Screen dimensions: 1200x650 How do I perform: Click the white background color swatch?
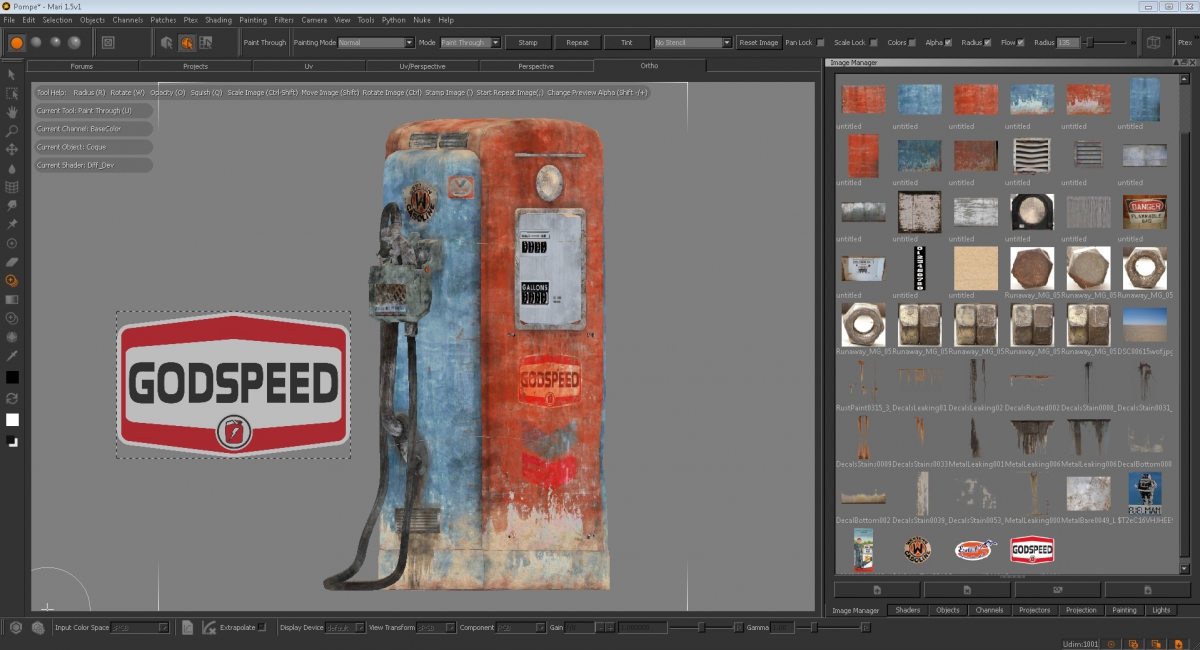click(12, 420)
